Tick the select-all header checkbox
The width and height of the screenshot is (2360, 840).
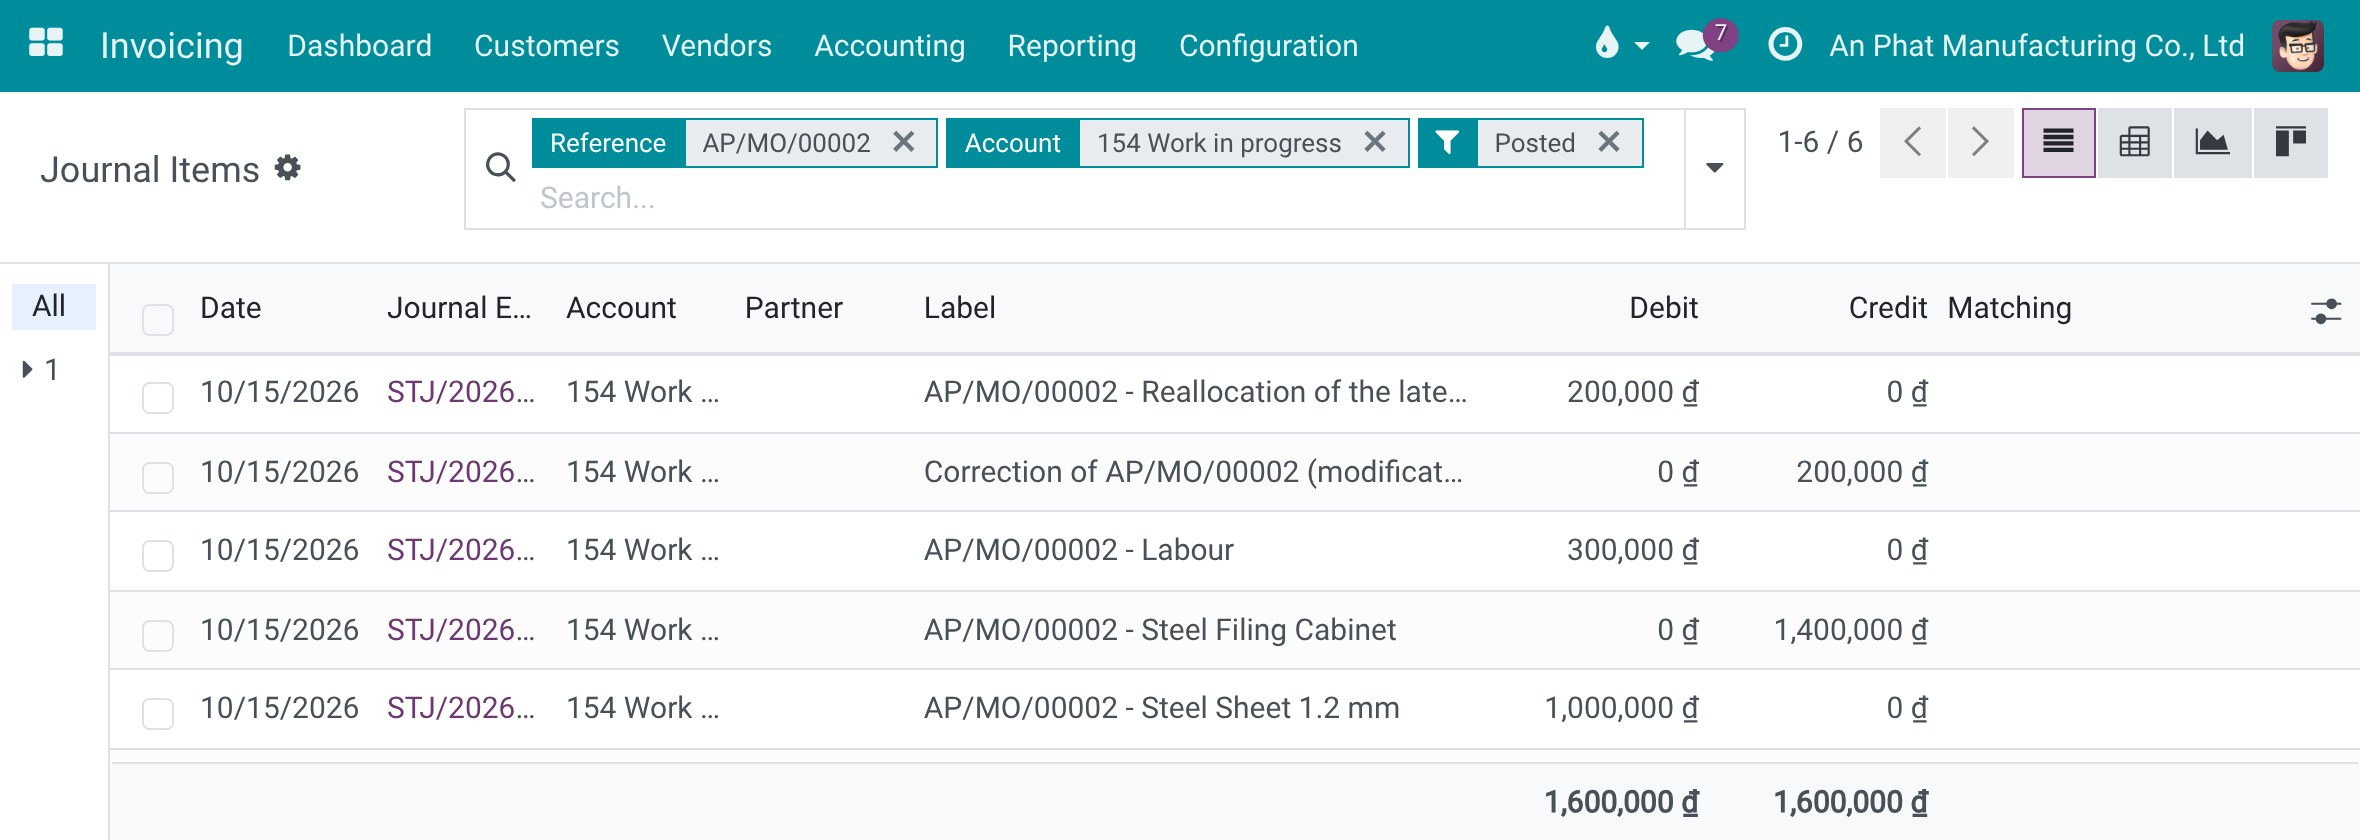tap(158, 319)
